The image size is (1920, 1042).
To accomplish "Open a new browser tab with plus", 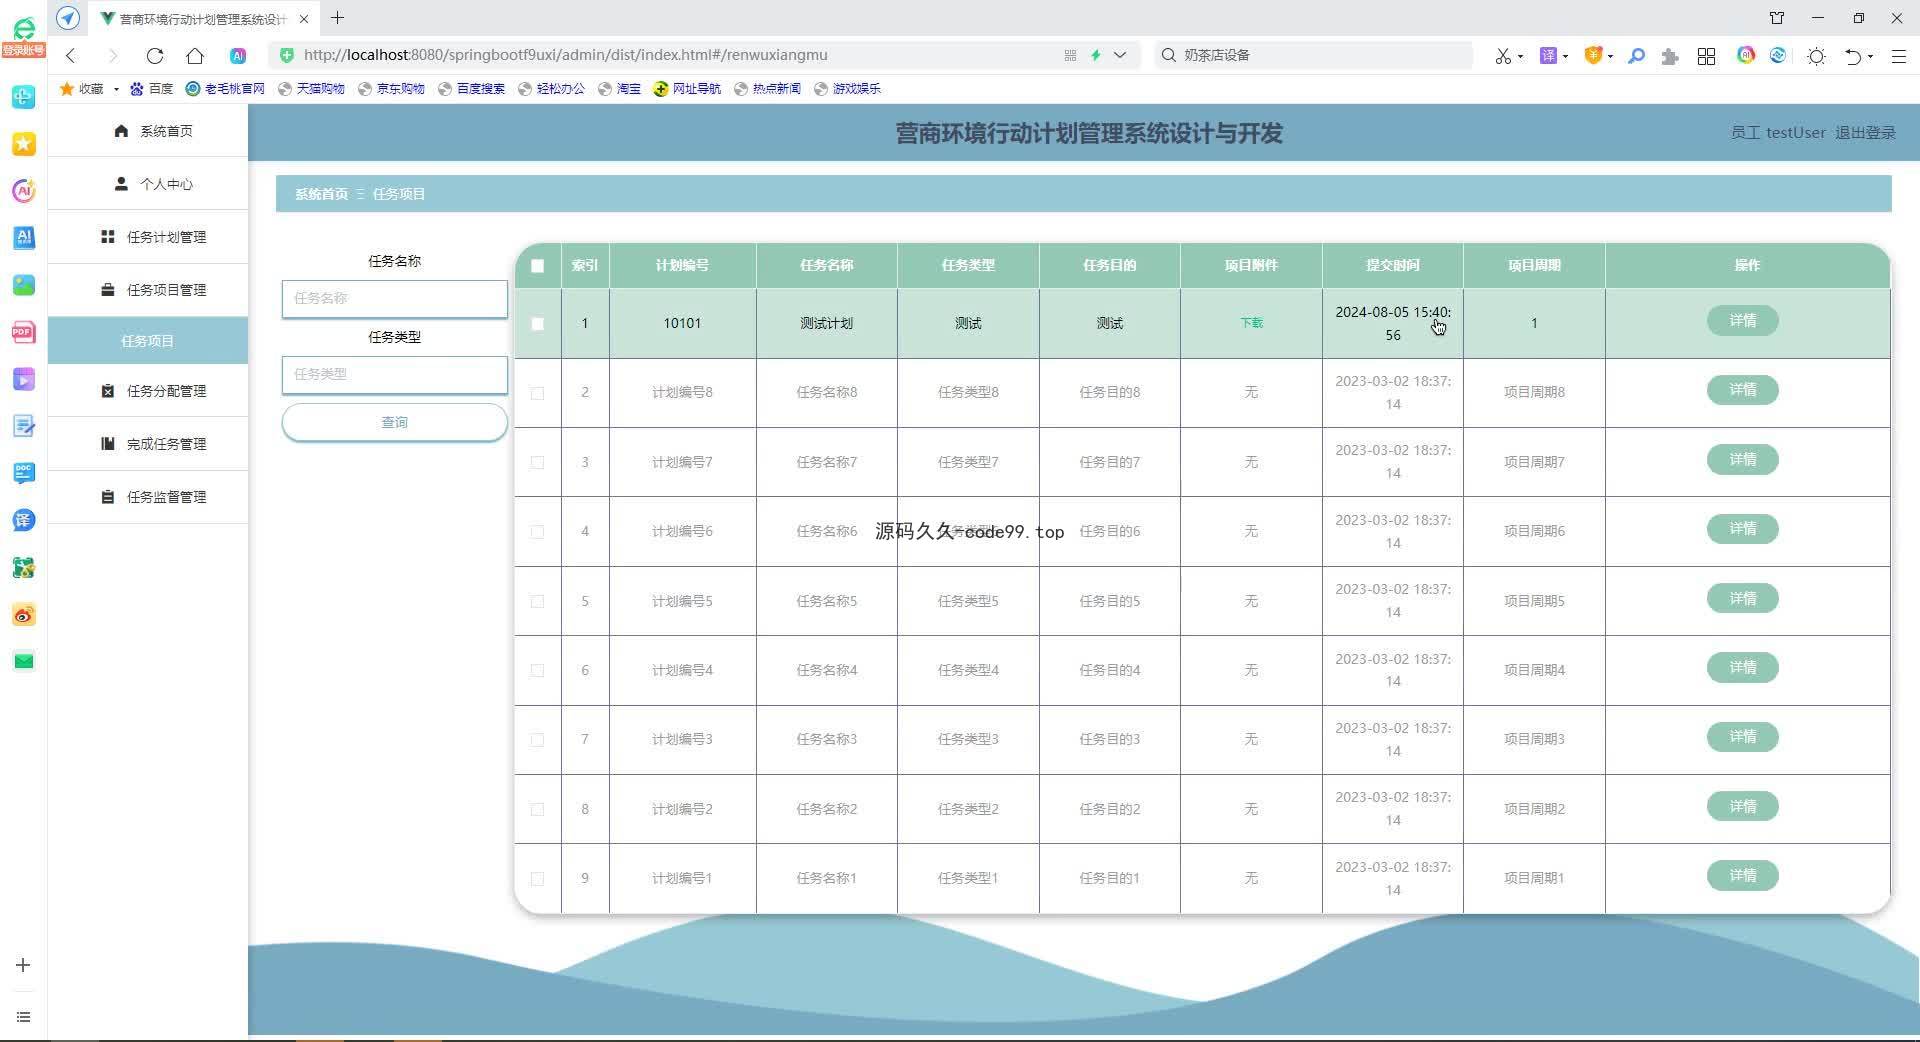I will coord(338,18).
